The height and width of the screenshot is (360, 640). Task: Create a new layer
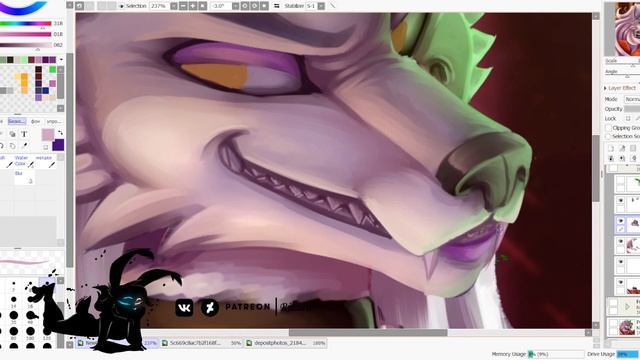611,148
